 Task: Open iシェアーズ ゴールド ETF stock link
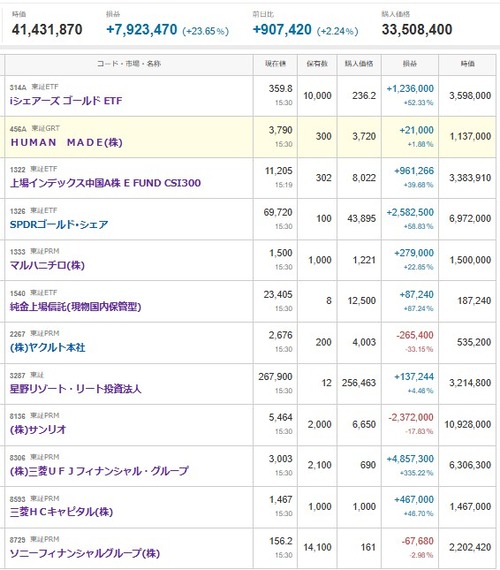click(x=66, y=101)
